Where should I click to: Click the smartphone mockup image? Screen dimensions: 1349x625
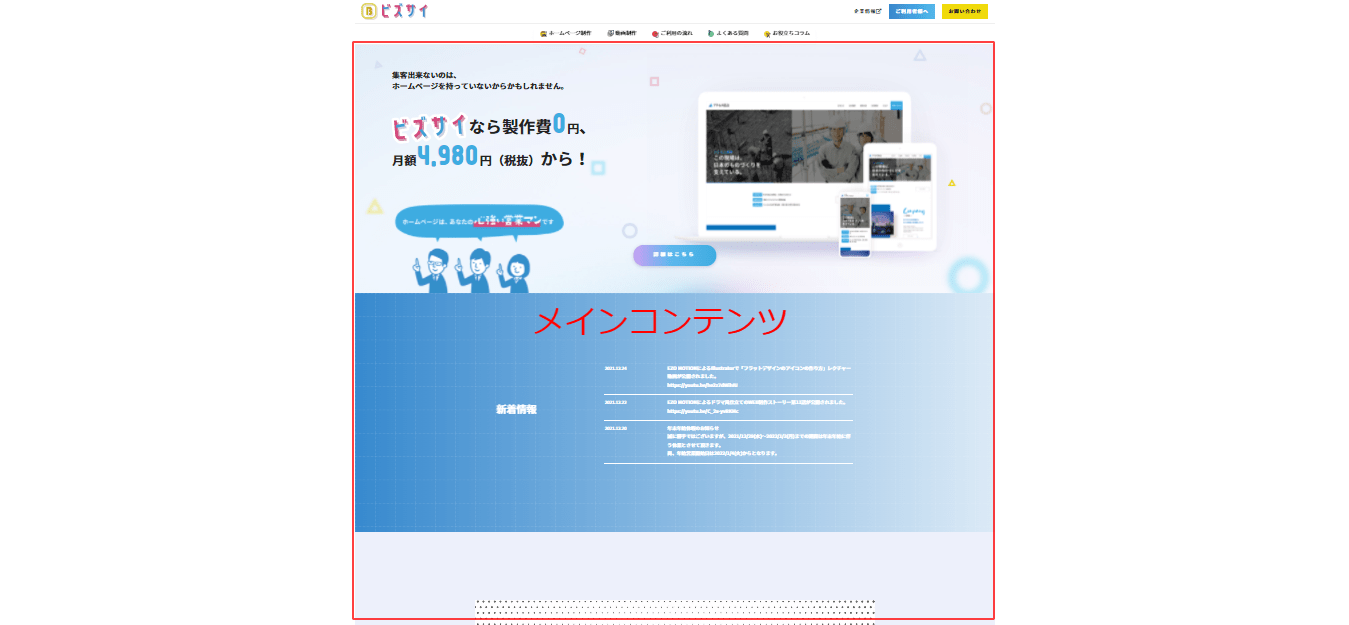[x=855, y=225]
